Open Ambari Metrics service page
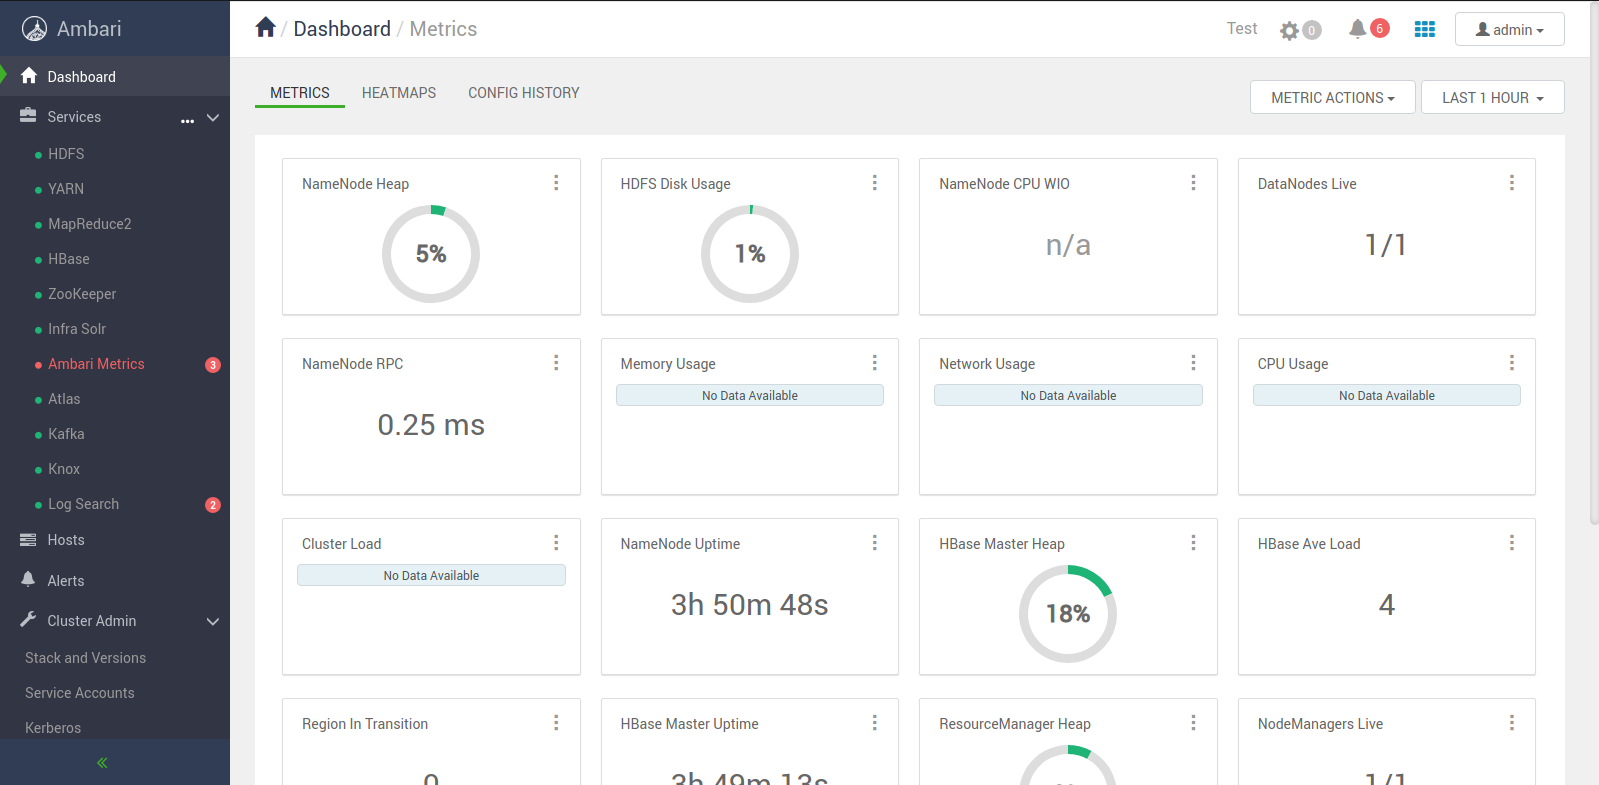Viewport: 1599px width, 785px height. coord(96,364)
